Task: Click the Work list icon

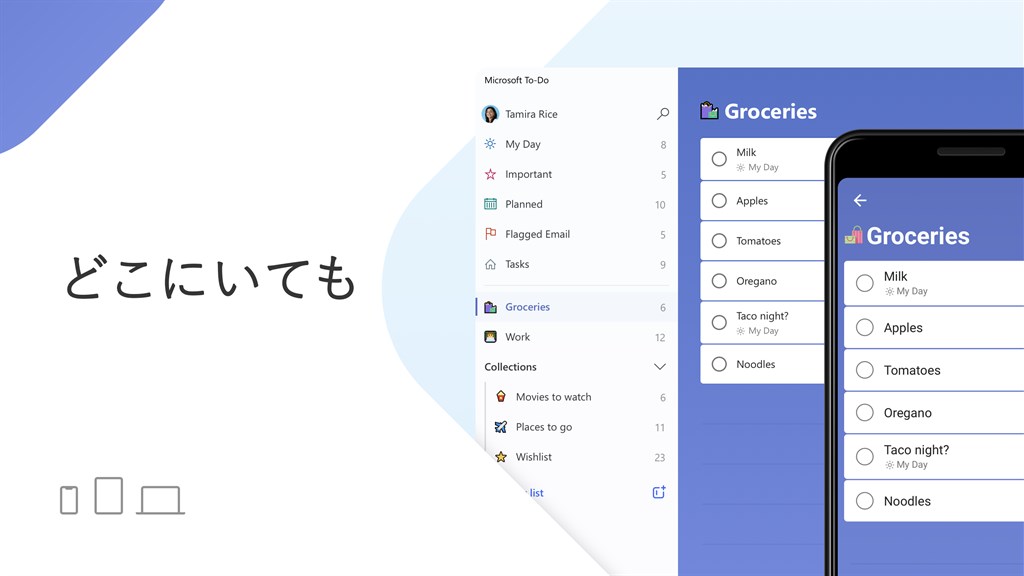Action: tap(490, 337)
